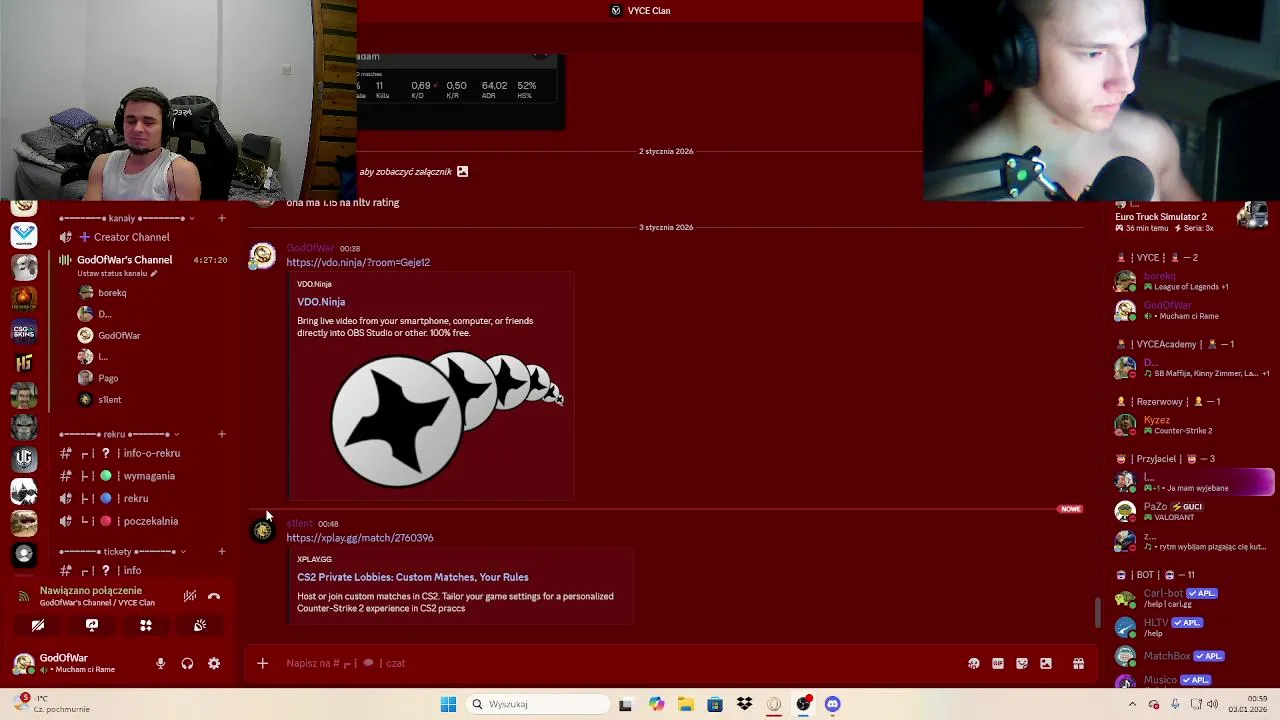Screen dimensions: 1280x720
Task: Add channel to kanały category
Action: 222,218
